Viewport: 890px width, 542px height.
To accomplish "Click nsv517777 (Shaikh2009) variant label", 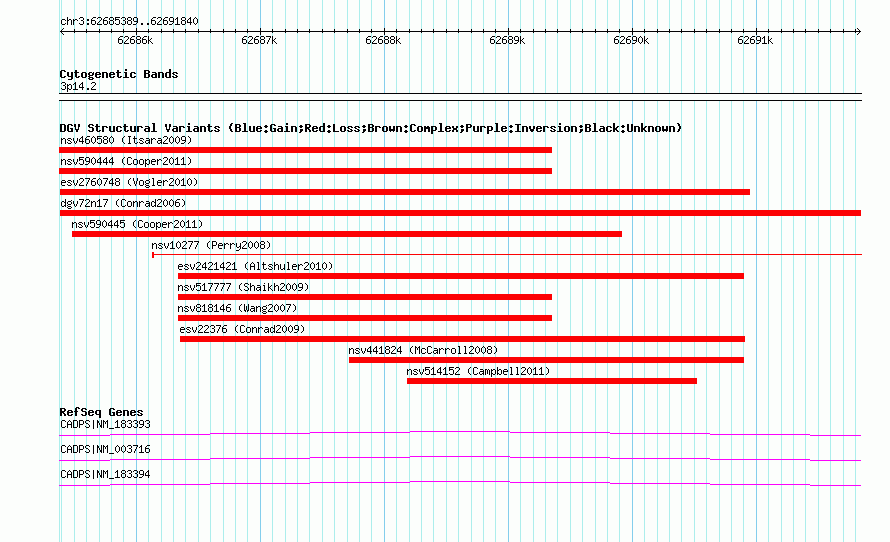I will coord(243,287).
